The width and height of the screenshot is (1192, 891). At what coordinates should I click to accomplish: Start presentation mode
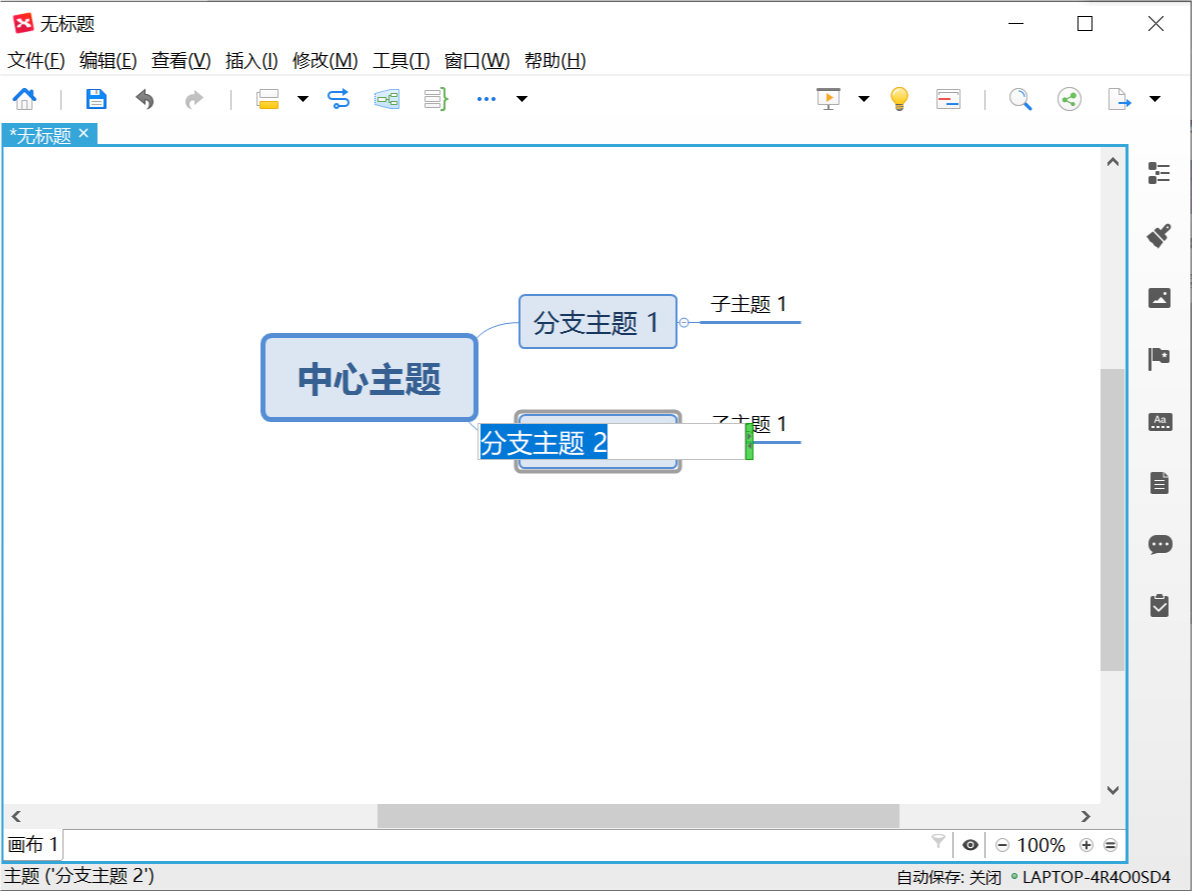828,99
